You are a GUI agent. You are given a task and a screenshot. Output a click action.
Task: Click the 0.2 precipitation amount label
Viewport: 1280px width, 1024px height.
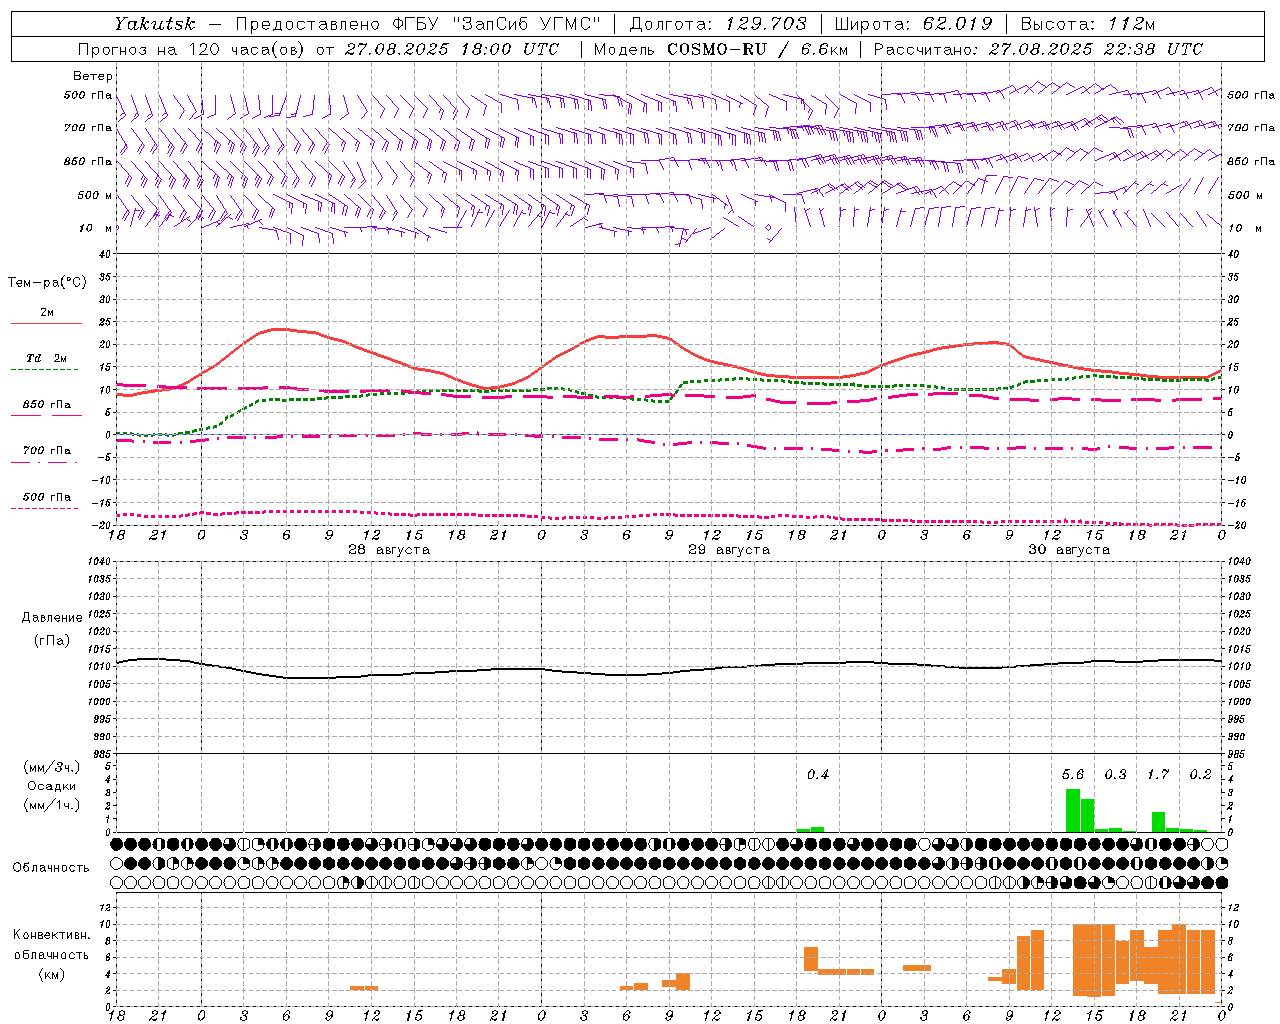click(x=1200, y=774)
